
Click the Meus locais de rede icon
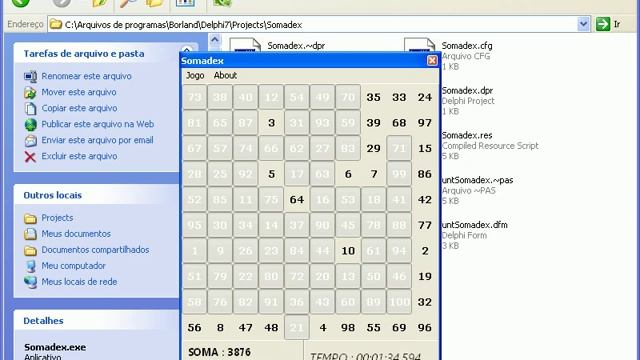[x=30, y=282]
